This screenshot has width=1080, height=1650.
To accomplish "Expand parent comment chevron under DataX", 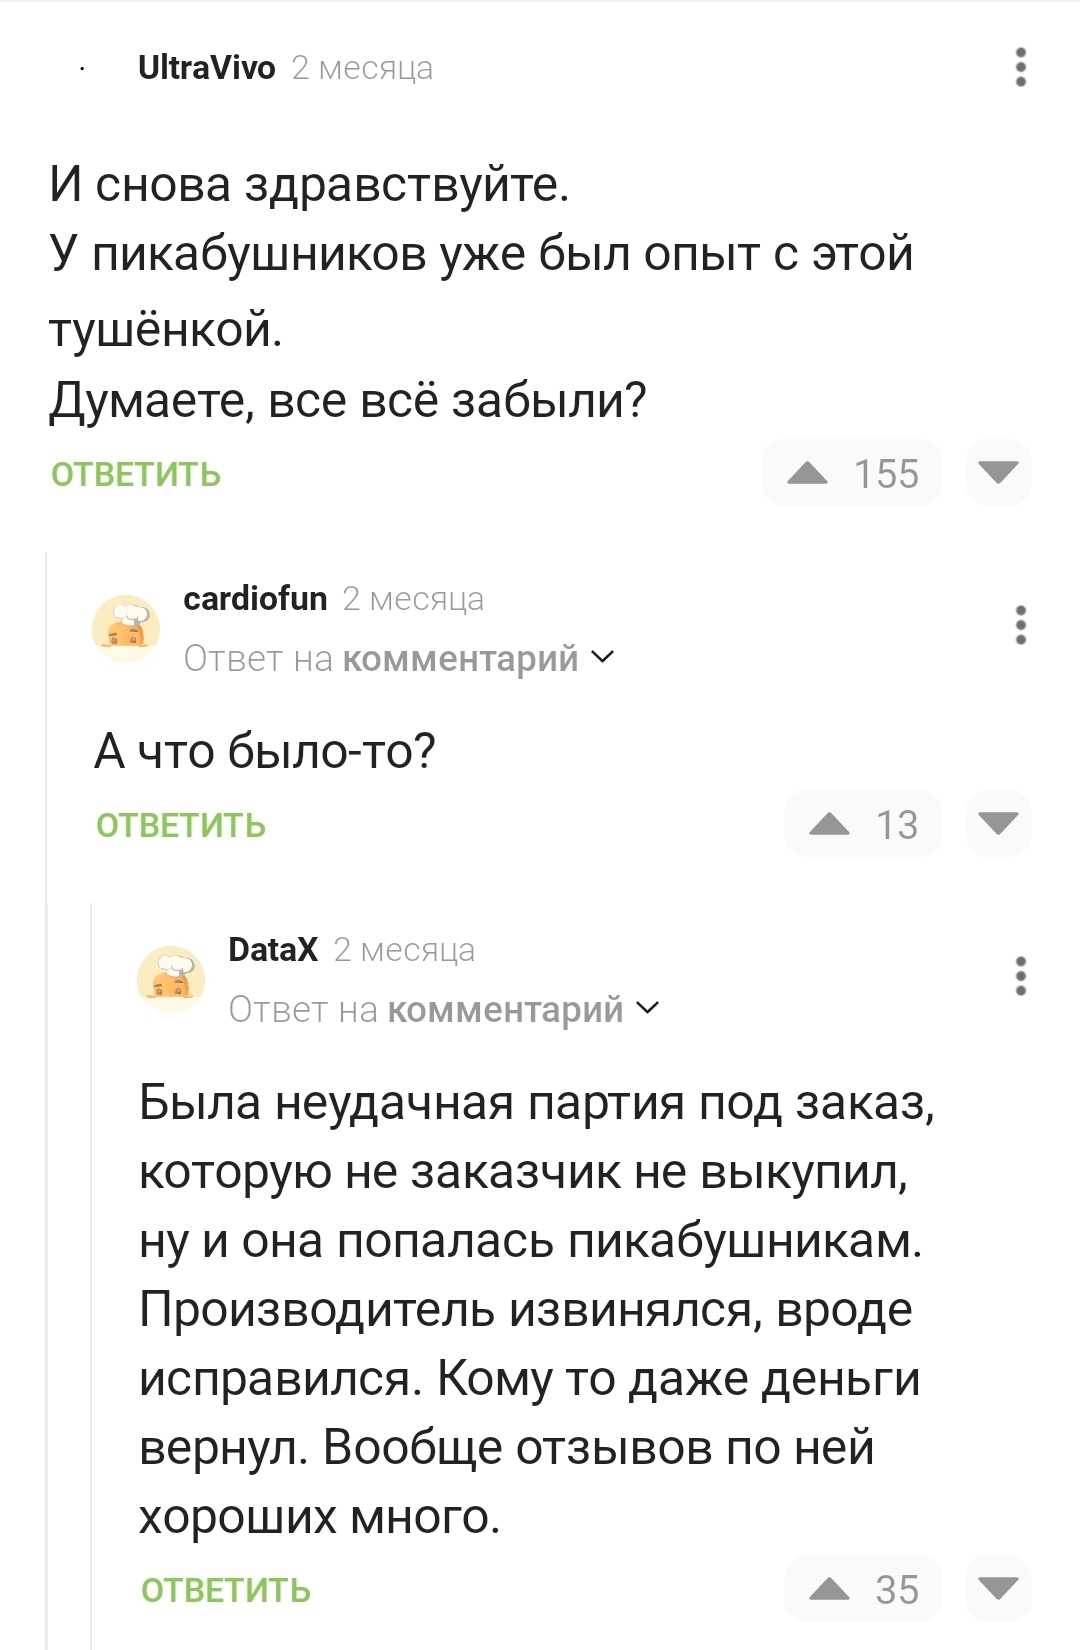I will pyautogui.click(x=648, y=1009).
